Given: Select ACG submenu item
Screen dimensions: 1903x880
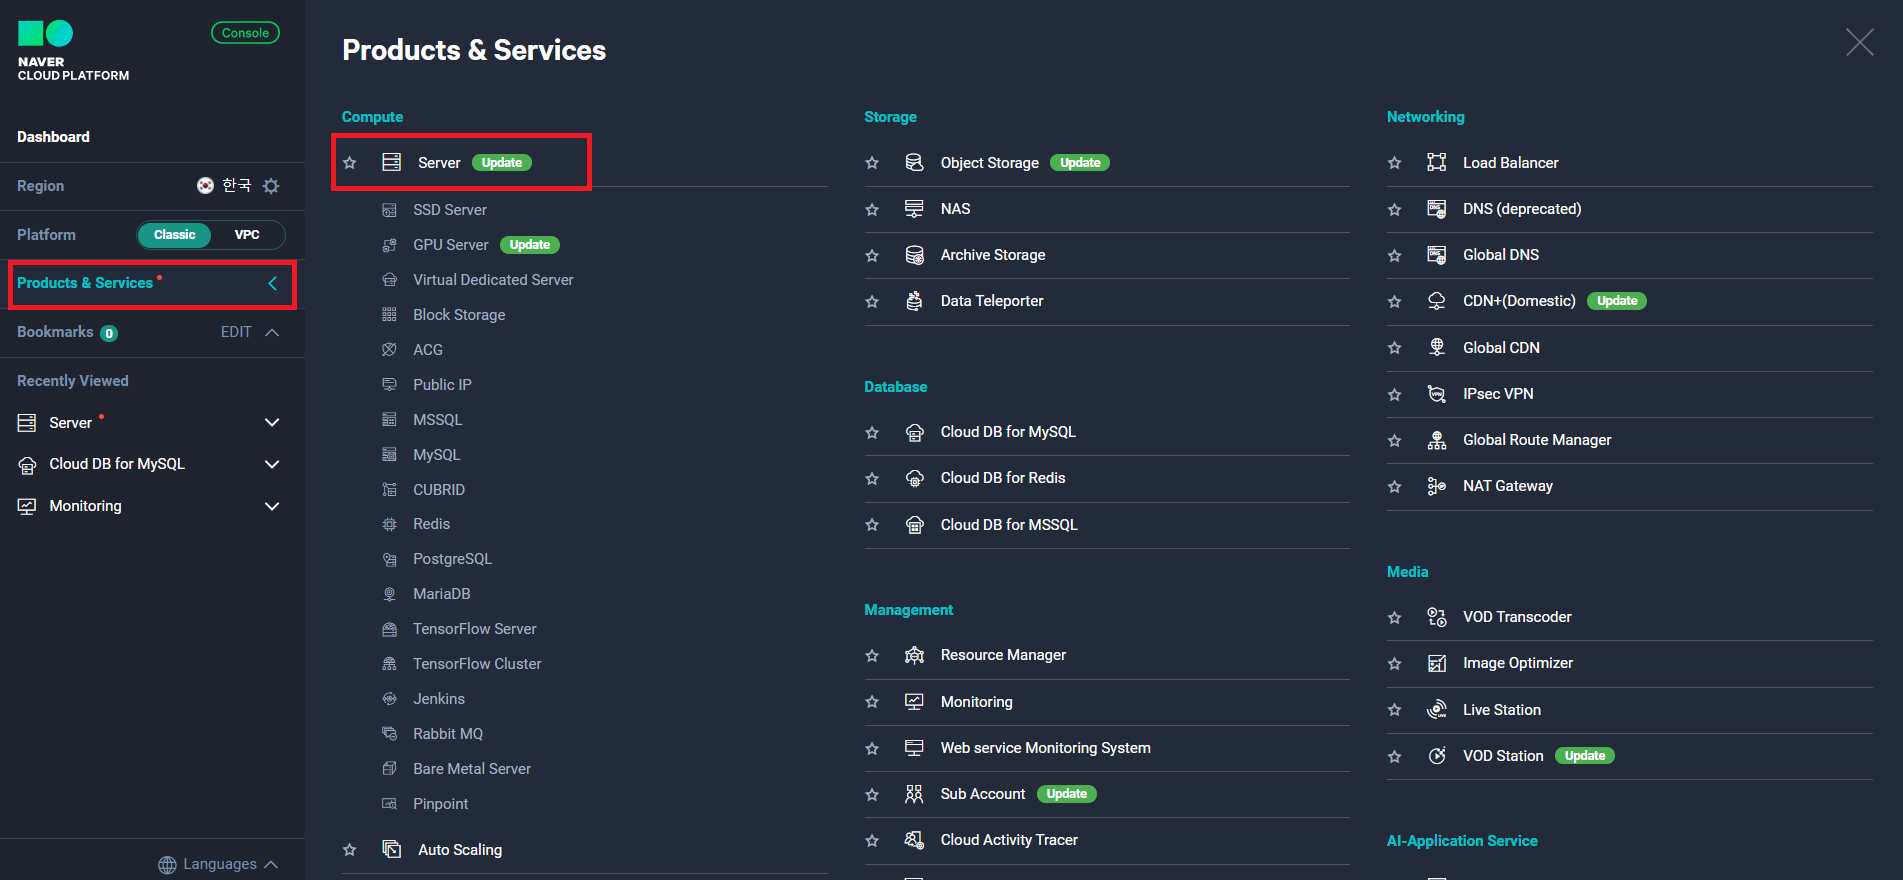Looking at the screenshot, I should (x=428, y=350).
